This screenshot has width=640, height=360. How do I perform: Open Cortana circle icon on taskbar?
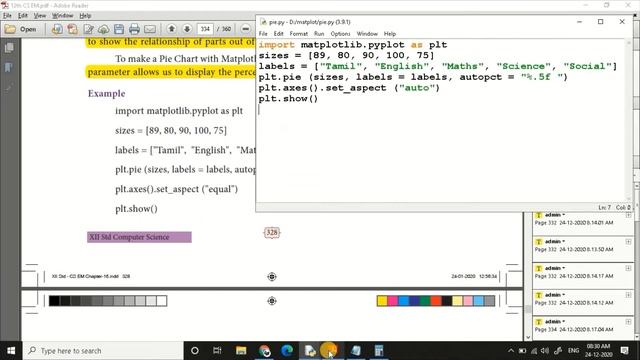click(195, 351)
